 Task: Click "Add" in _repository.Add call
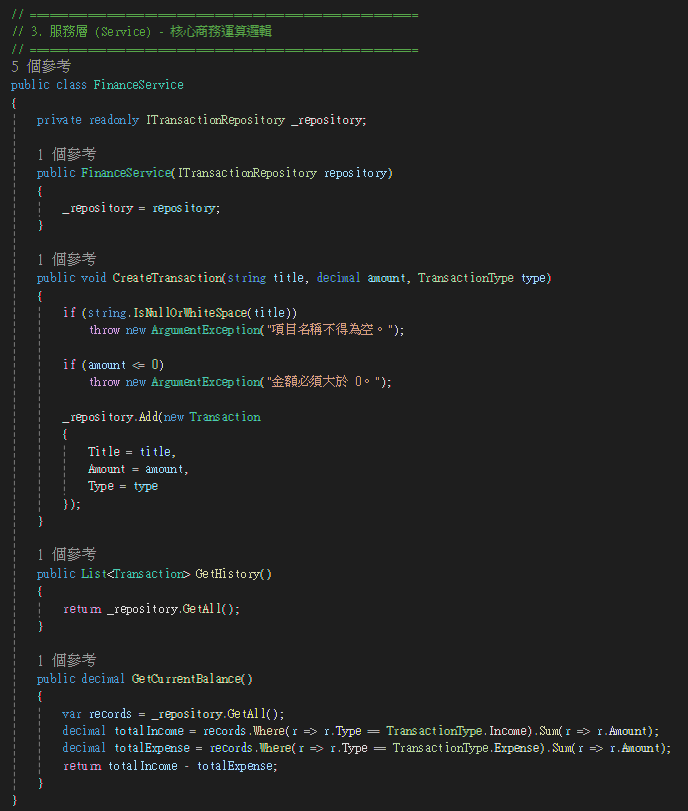tap(148, 417)
